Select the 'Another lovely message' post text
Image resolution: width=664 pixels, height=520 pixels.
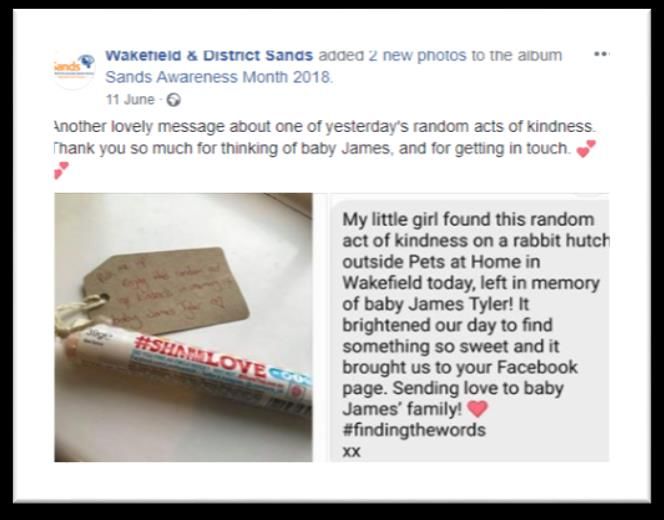[325, 126]
